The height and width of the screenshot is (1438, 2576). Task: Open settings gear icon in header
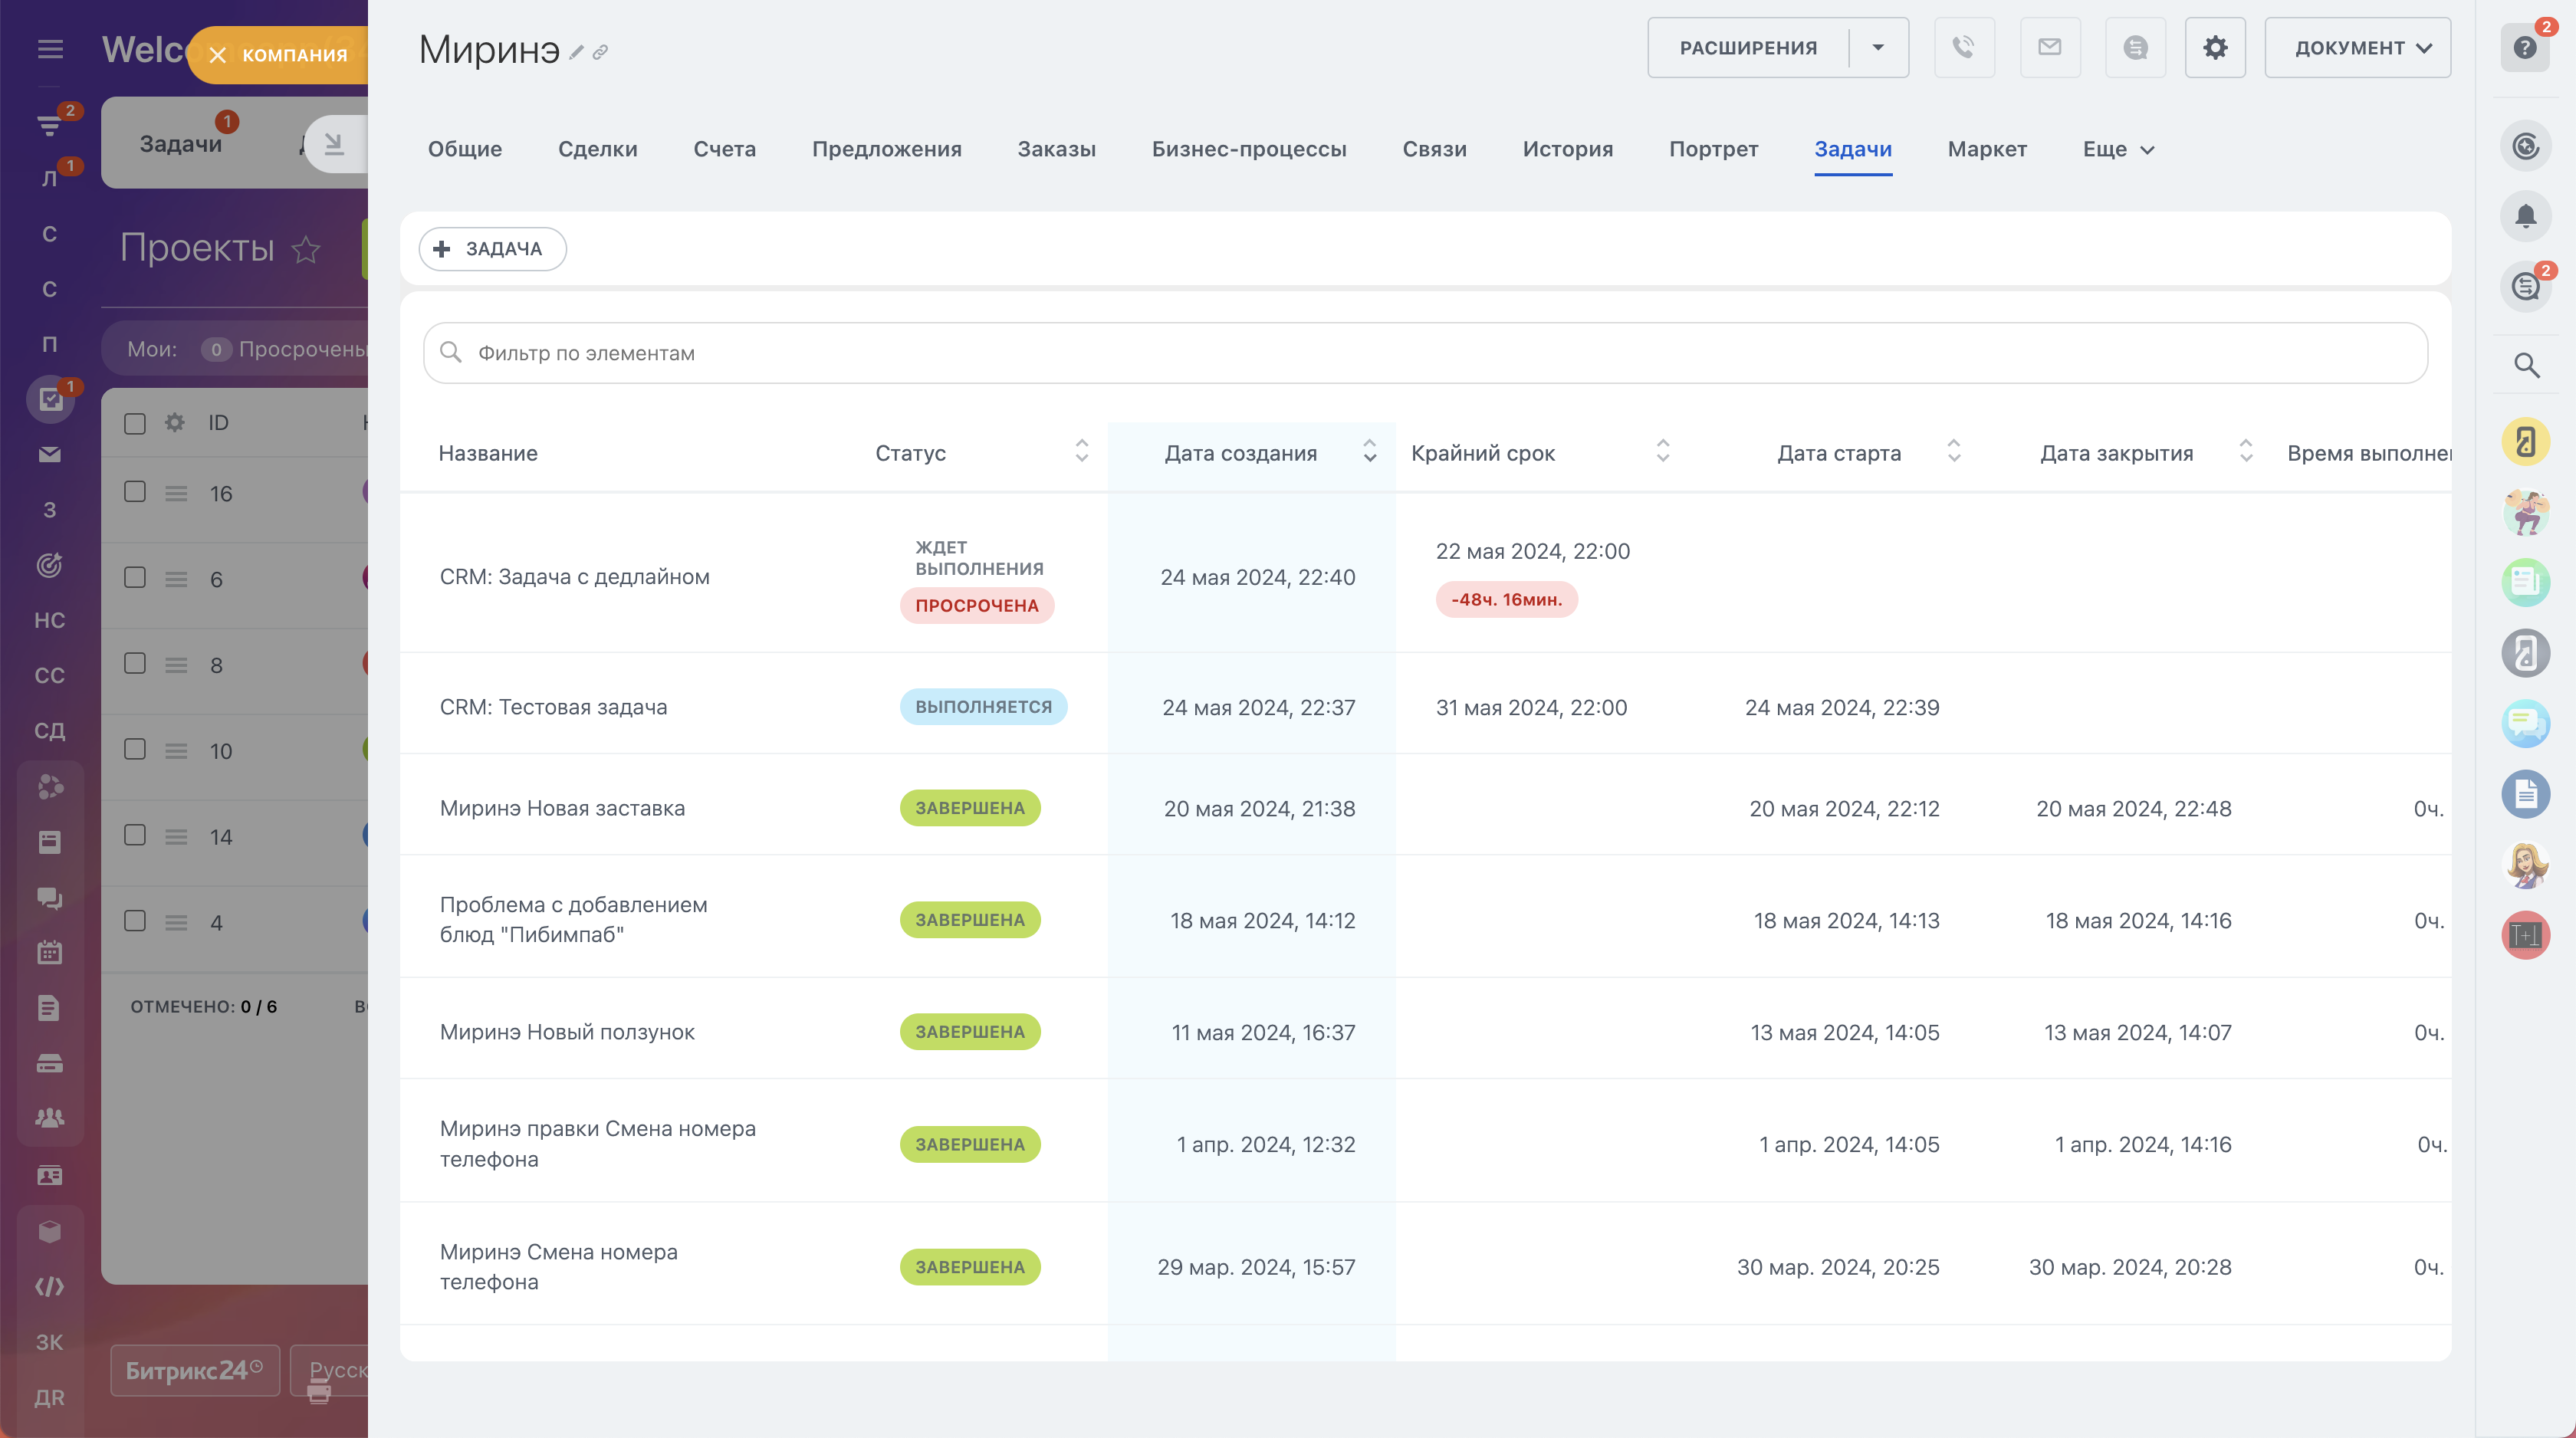pyautogui.click(x=2215, y=47)
